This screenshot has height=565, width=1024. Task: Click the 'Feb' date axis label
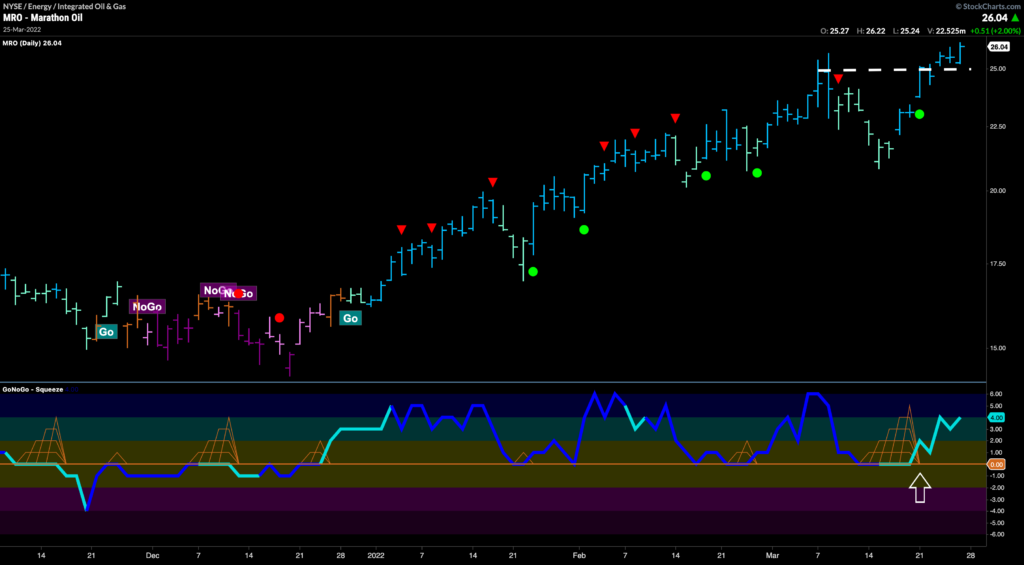[x=579, y=555]
